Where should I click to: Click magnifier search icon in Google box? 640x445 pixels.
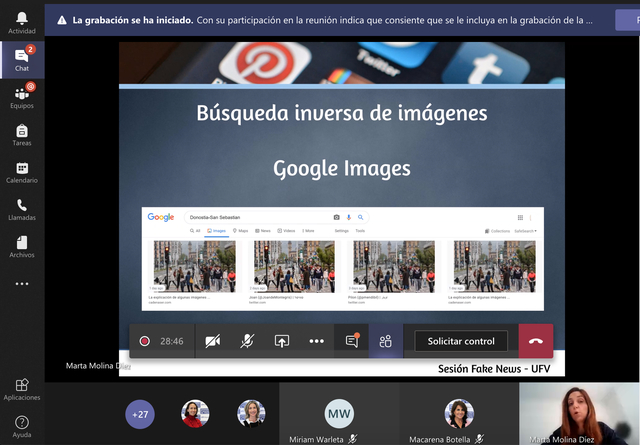pos(360,217)
